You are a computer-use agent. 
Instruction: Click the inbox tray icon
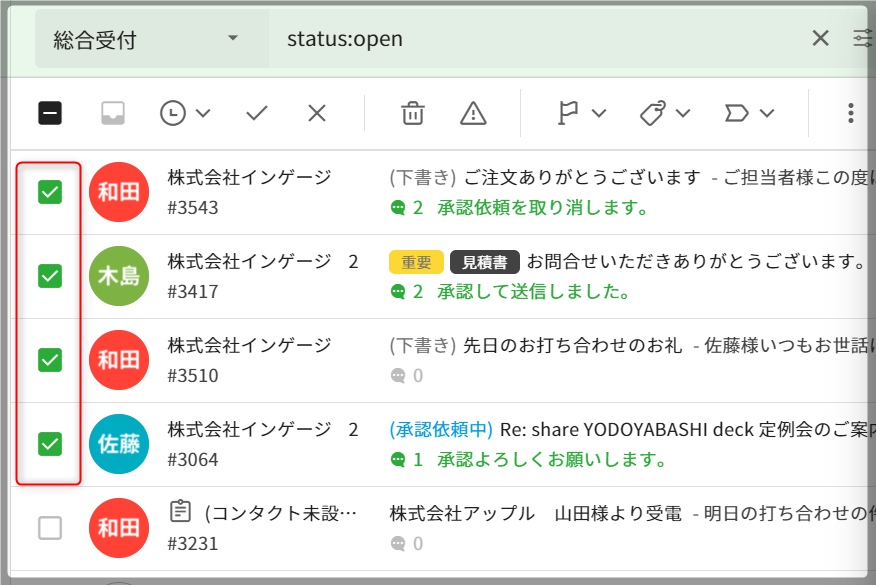point(113,113)
